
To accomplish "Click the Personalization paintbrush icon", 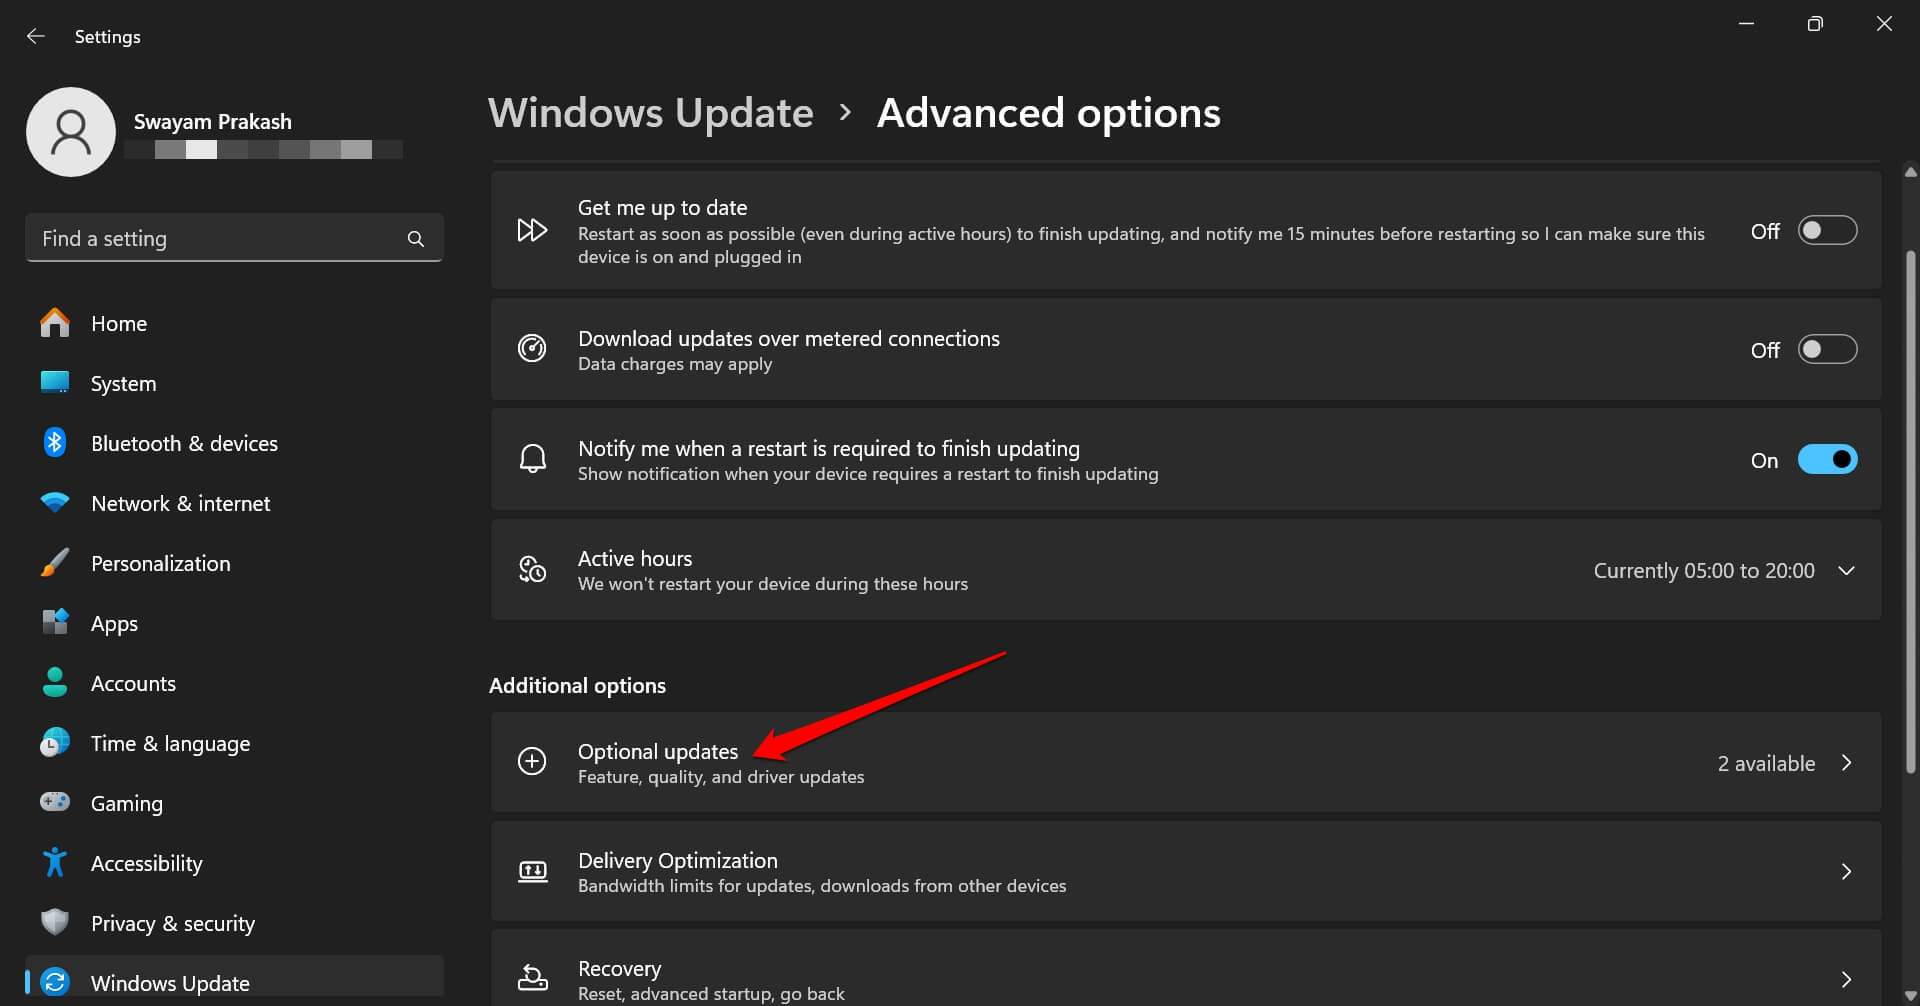I will 55,563.
